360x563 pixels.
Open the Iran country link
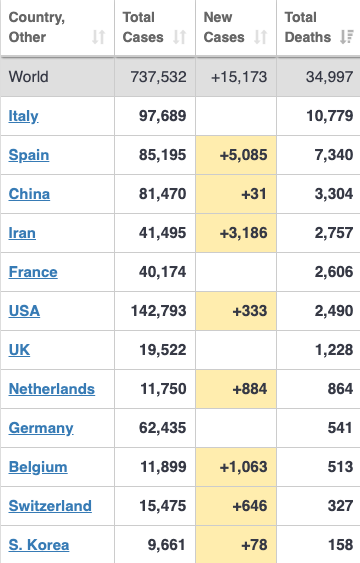(x=22, y=233)
